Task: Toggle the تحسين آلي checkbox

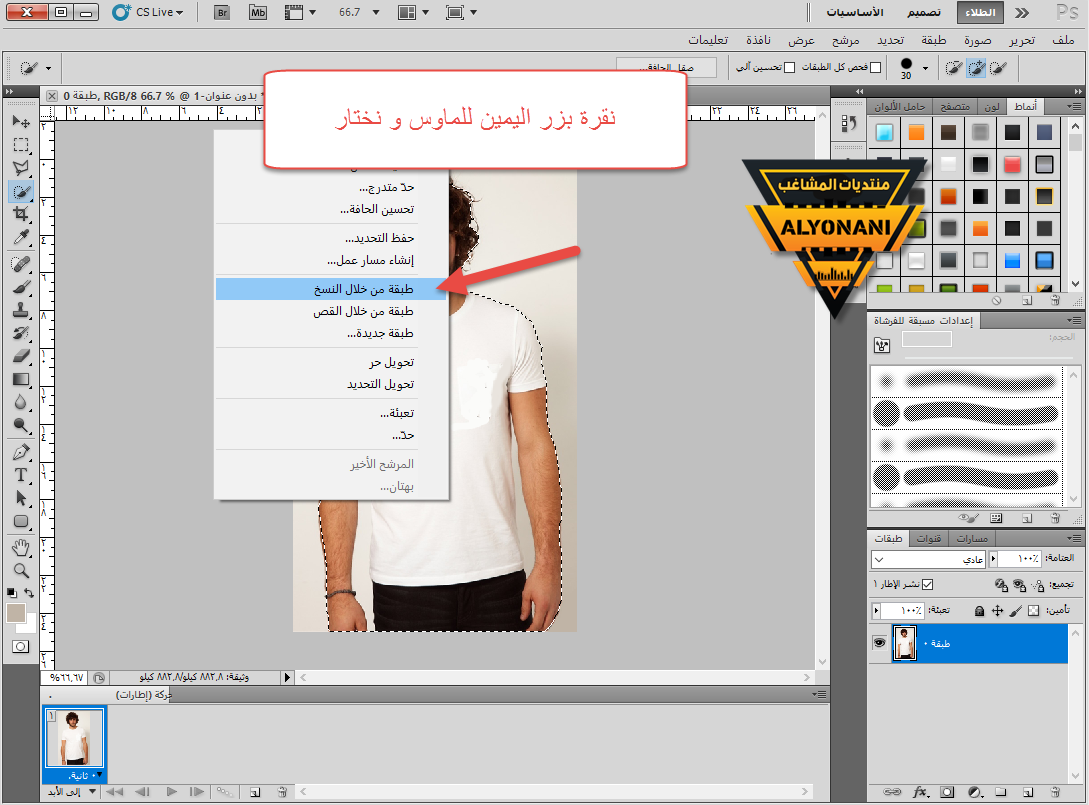Action: pyautogui.click(x=789, y=67)
